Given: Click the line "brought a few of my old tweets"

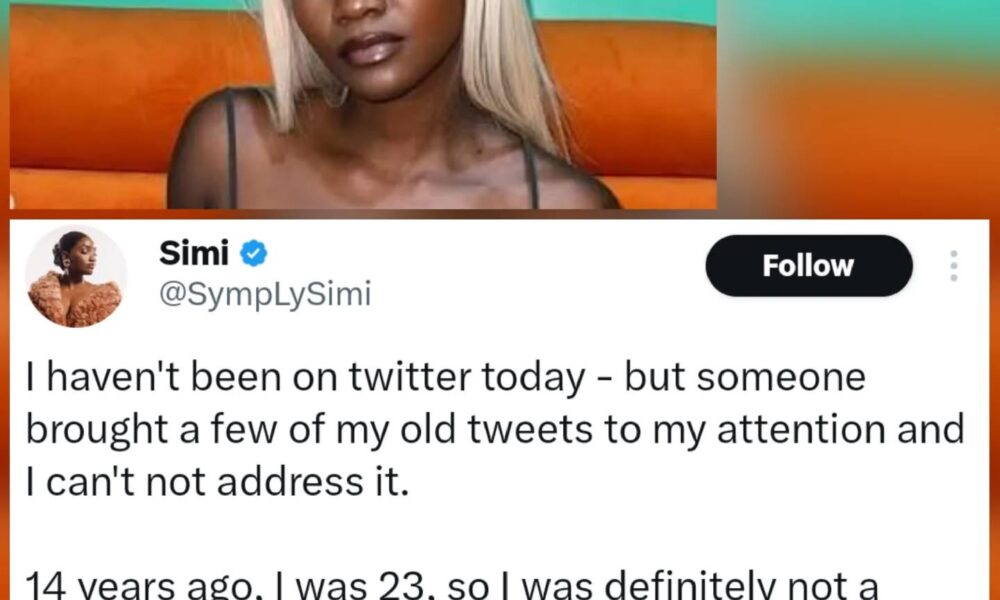Looking at the screenshot, I should tap(495, 430).
